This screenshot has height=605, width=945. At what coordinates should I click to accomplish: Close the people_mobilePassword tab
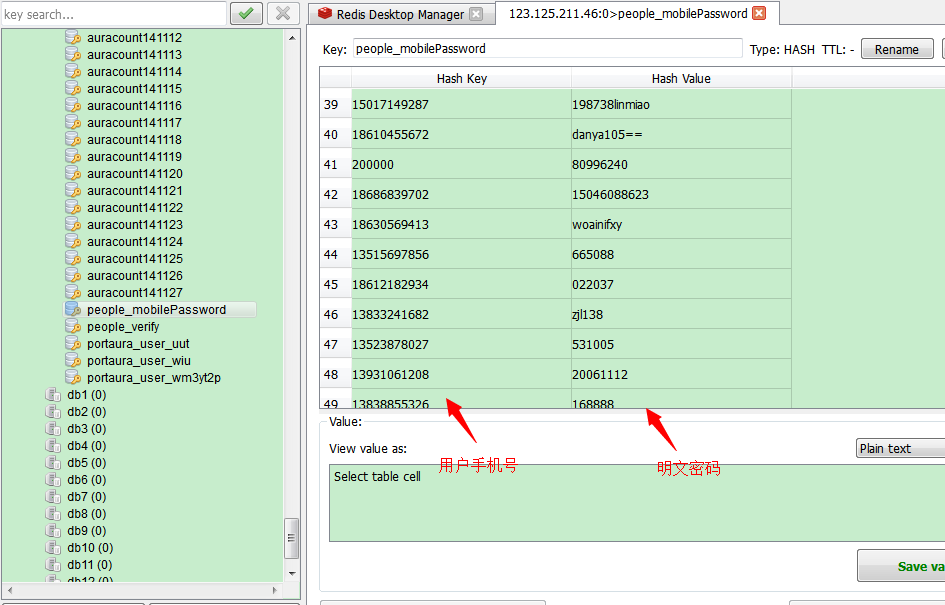[759, 13]
